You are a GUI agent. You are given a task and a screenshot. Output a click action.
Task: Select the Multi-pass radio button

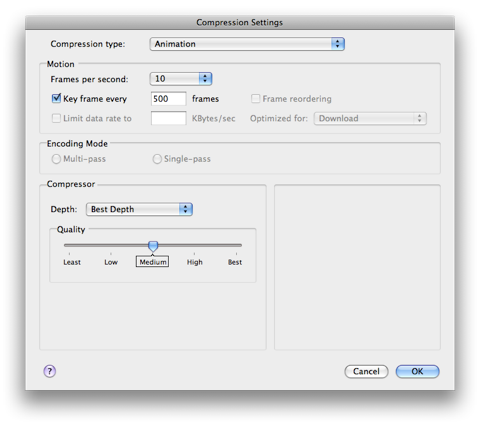coord(56,159)
